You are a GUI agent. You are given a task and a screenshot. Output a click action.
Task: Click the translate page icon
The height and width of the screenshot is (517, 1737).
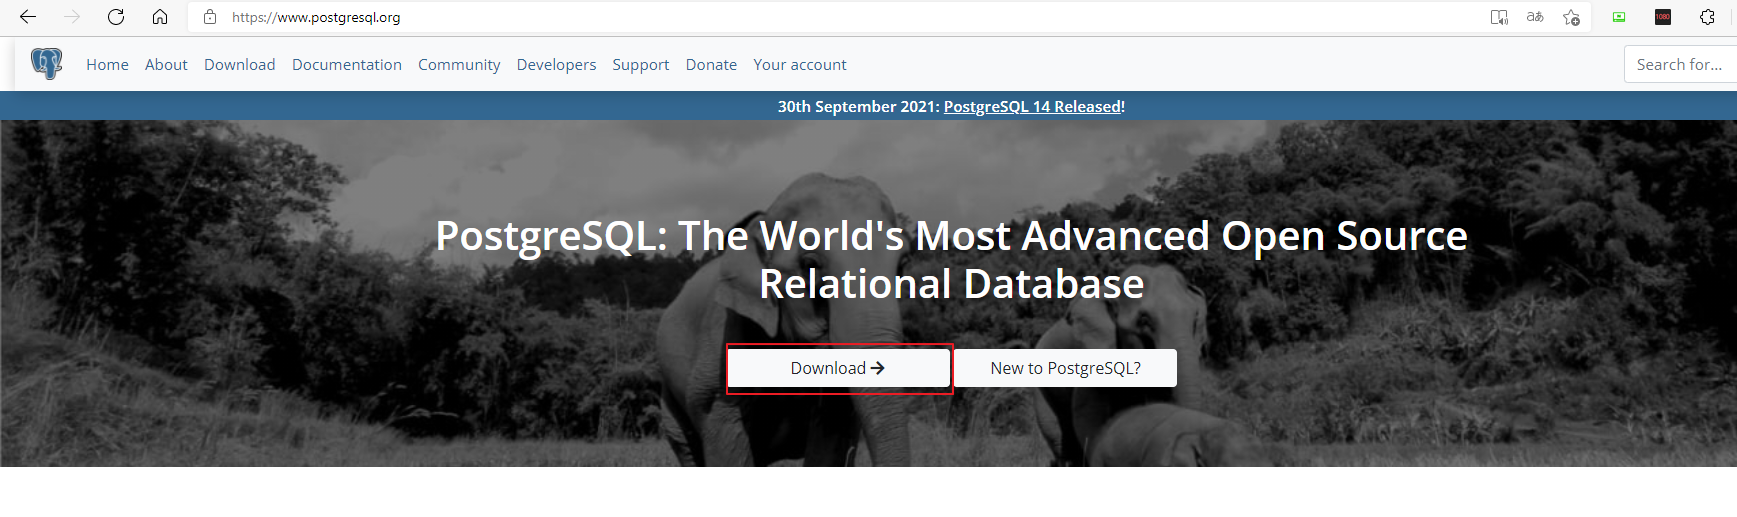pyautogui.click(x=1535, y=17)
